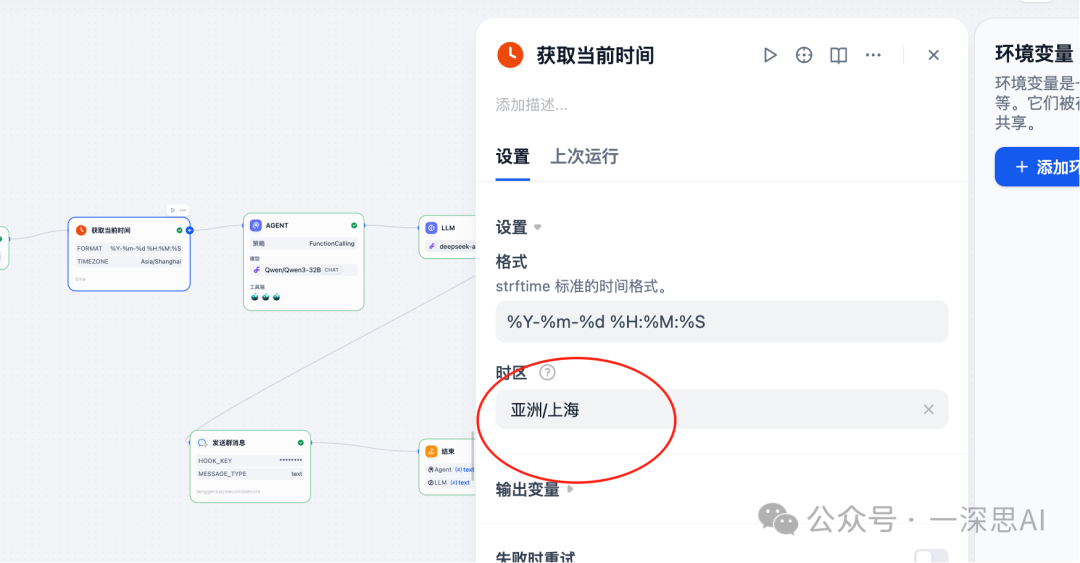Image resolution: width=1080 pixels, height=563 pixels.
Task: Run this step with the play icon
Action: pyautogui.click(x=770, y=55)
